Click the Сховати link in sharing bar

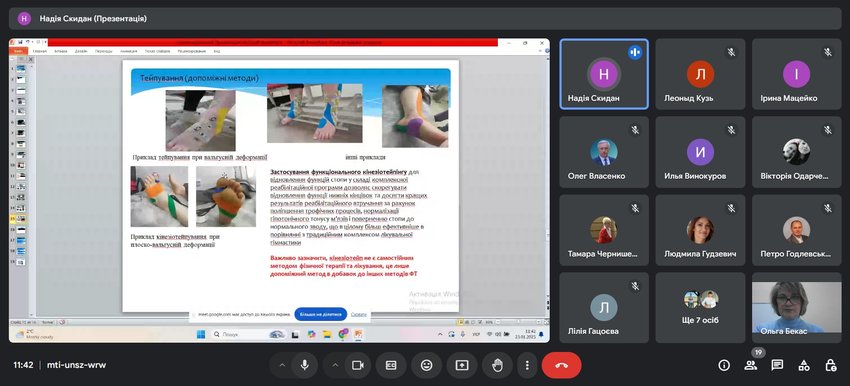click(359, 314)
